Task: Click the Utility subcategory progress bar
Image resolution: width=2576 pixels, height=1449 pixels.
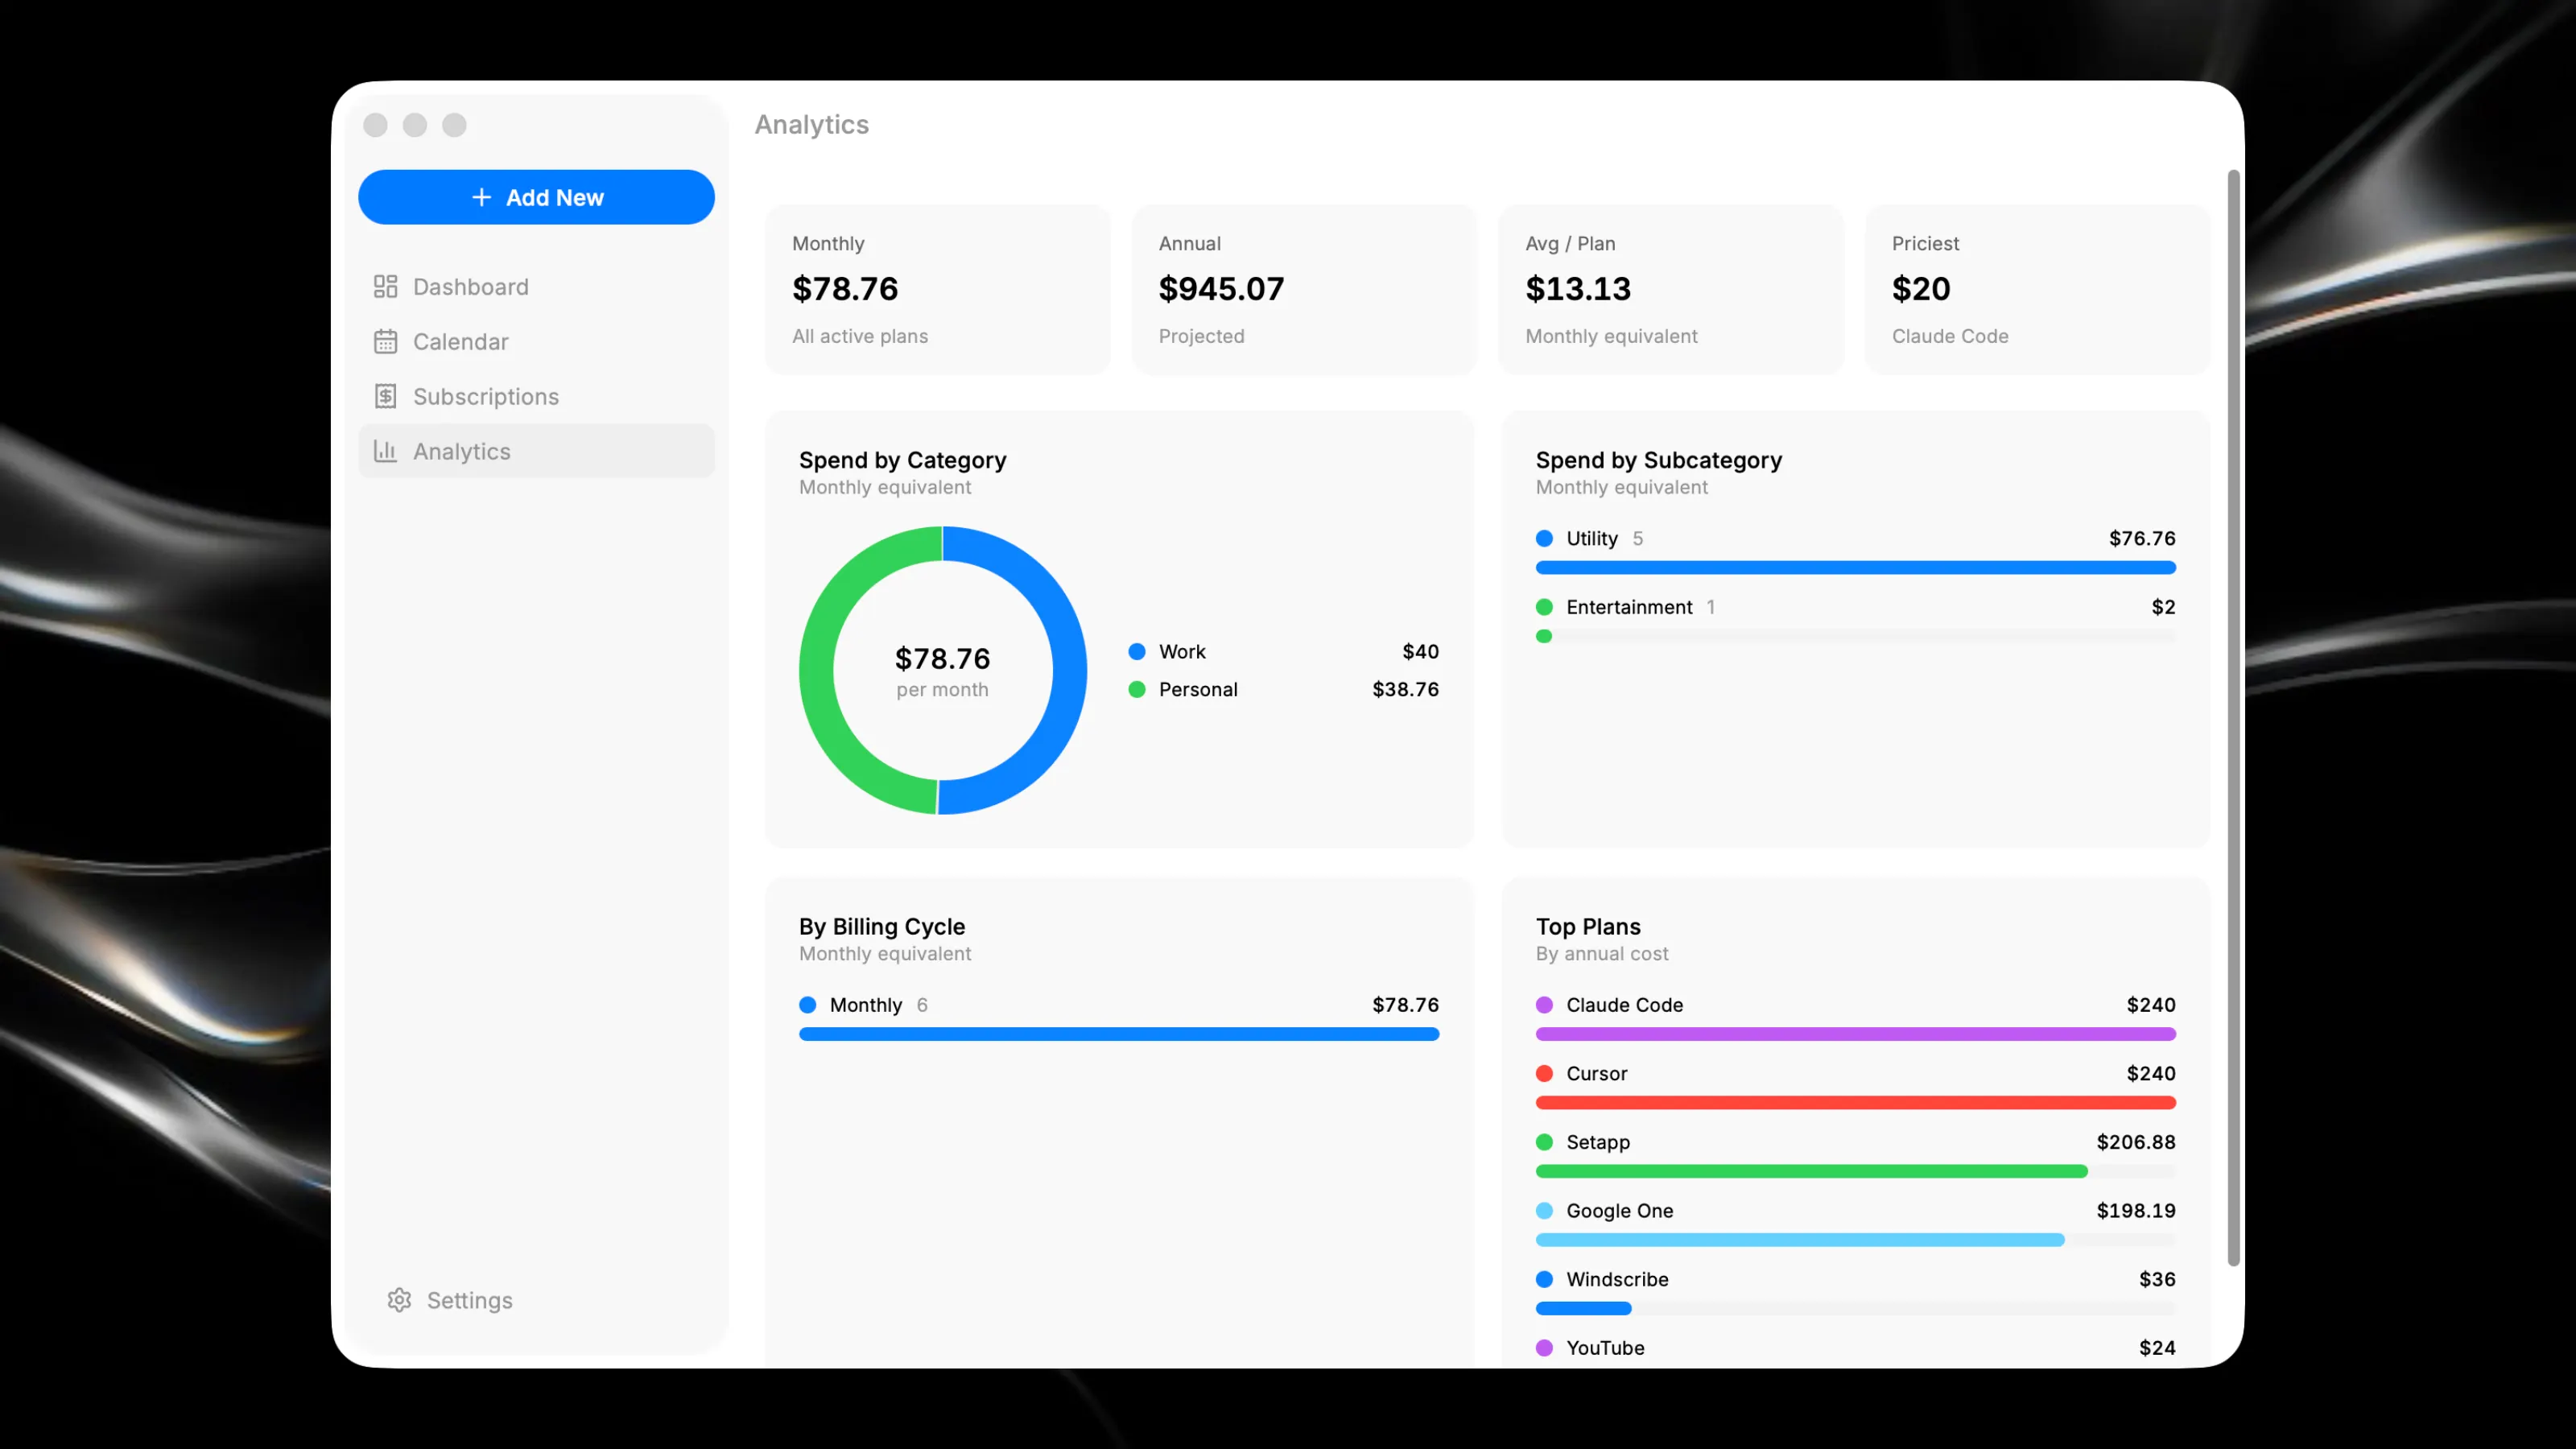Action: tap(1855, 568)
